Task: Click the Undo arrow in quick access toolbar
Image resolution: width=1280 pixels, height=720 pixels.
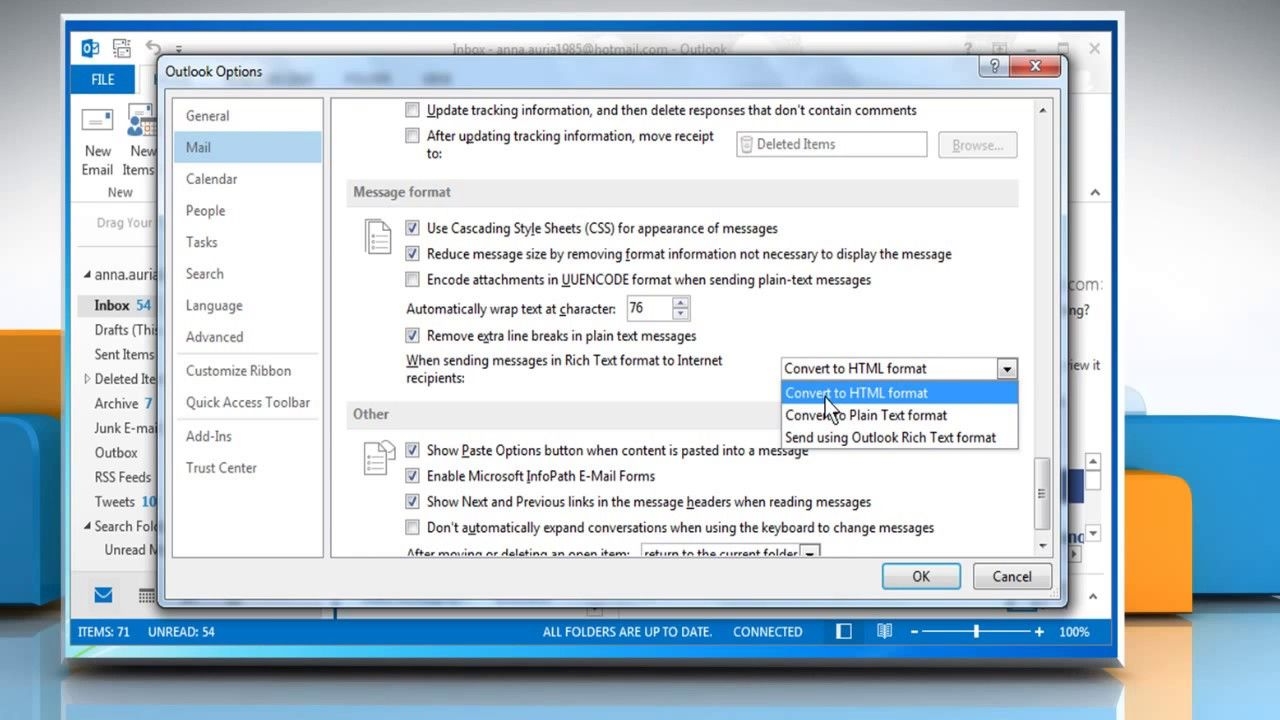Action: [x=153, y=47]
